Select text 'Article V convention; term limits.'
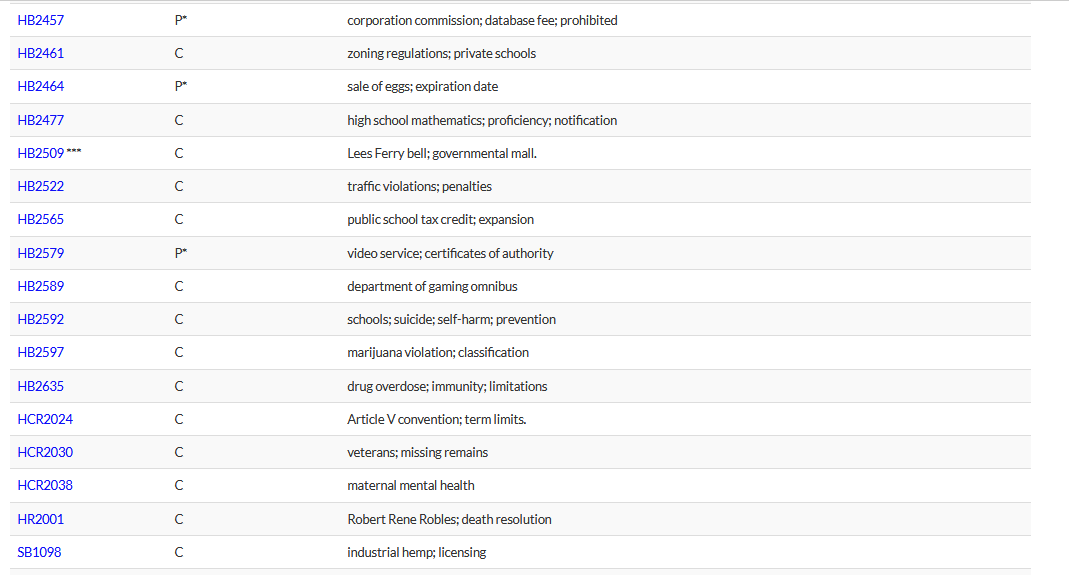The image size is (1069, 575). click(x=436, y=419)
